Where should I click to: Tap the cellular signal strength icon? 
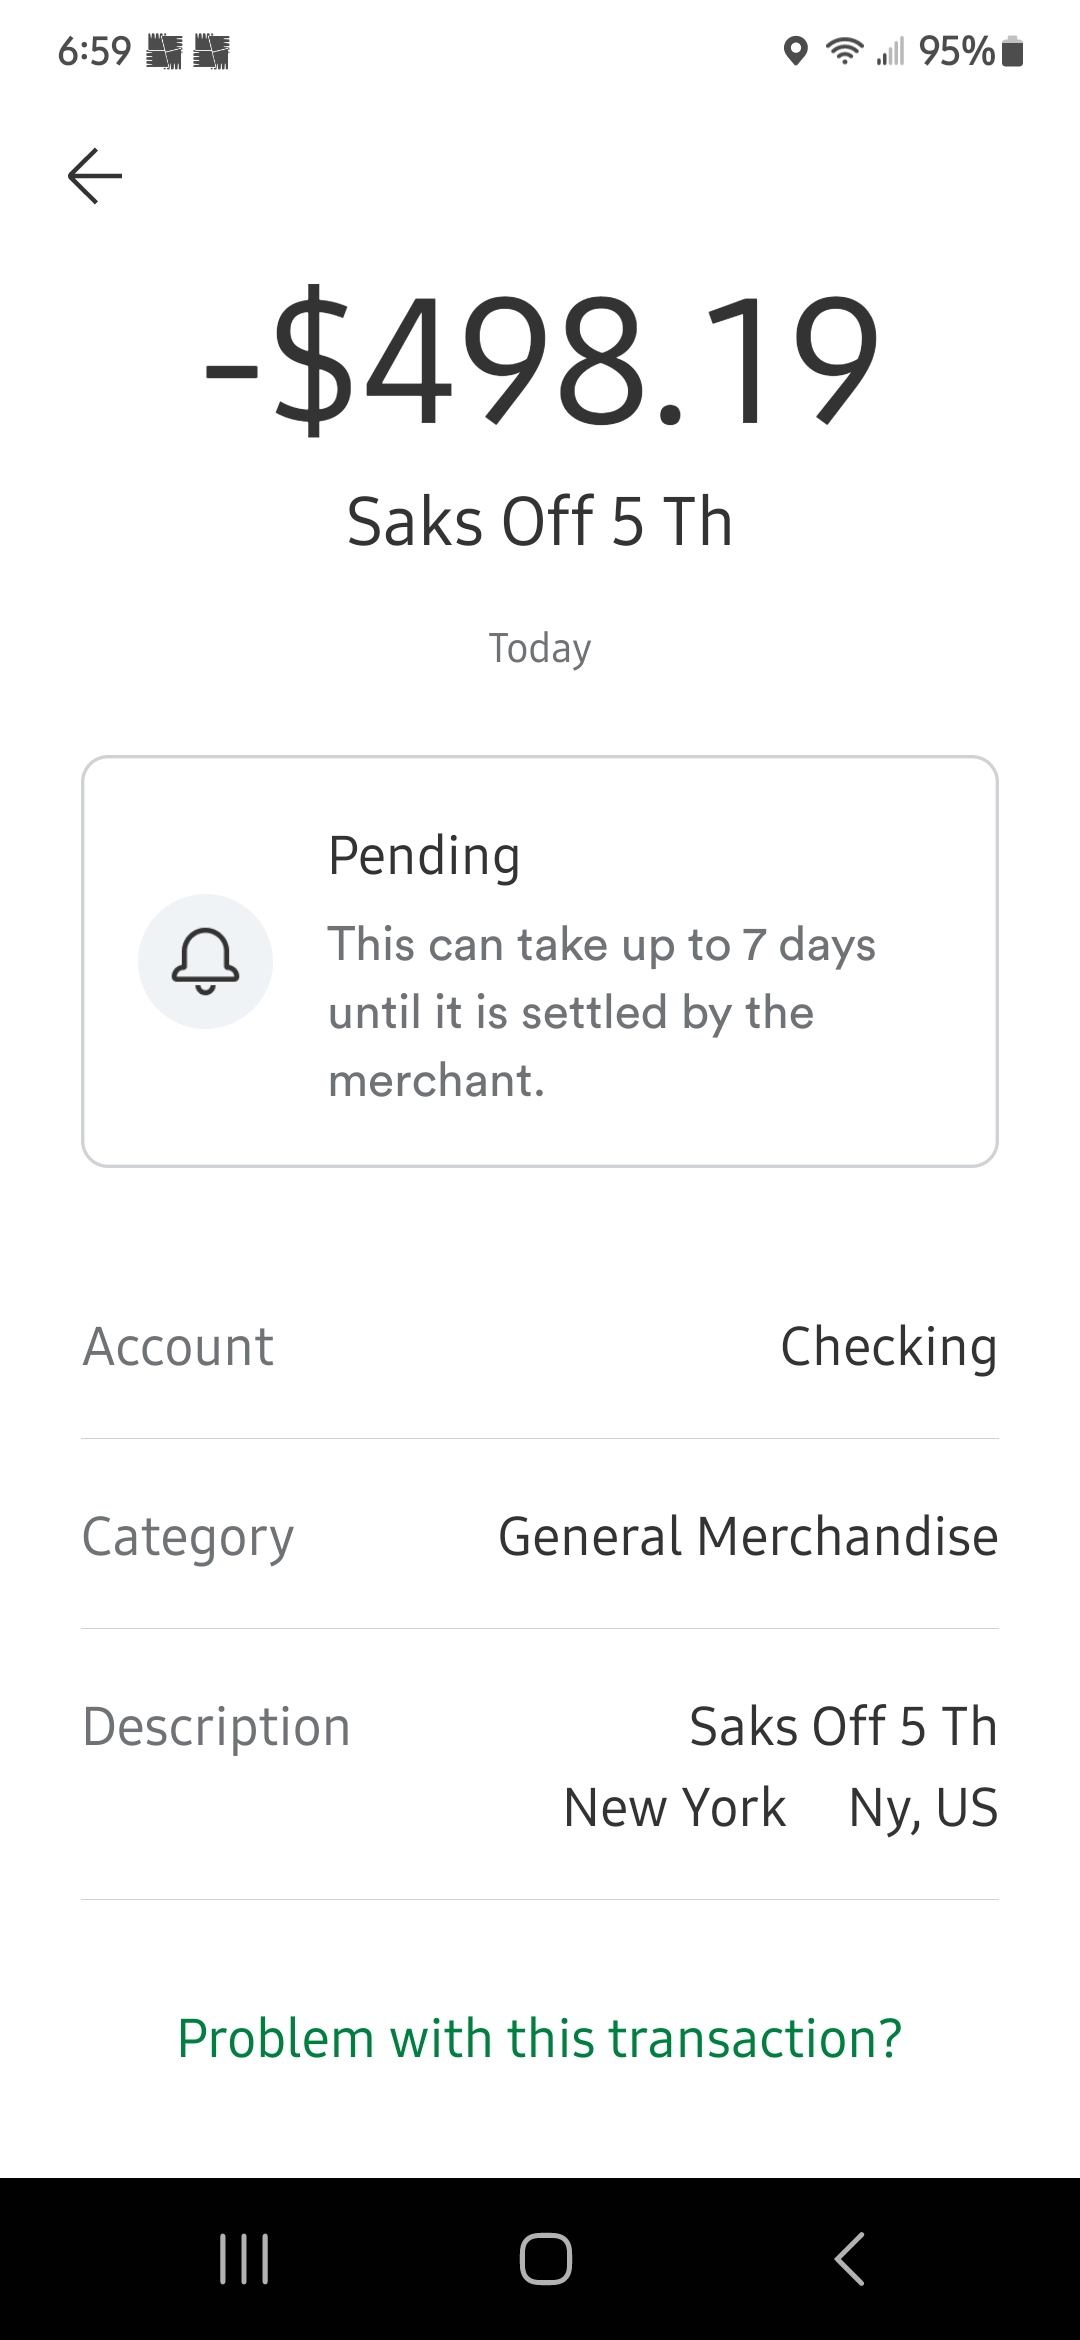[x=890, y=51]
